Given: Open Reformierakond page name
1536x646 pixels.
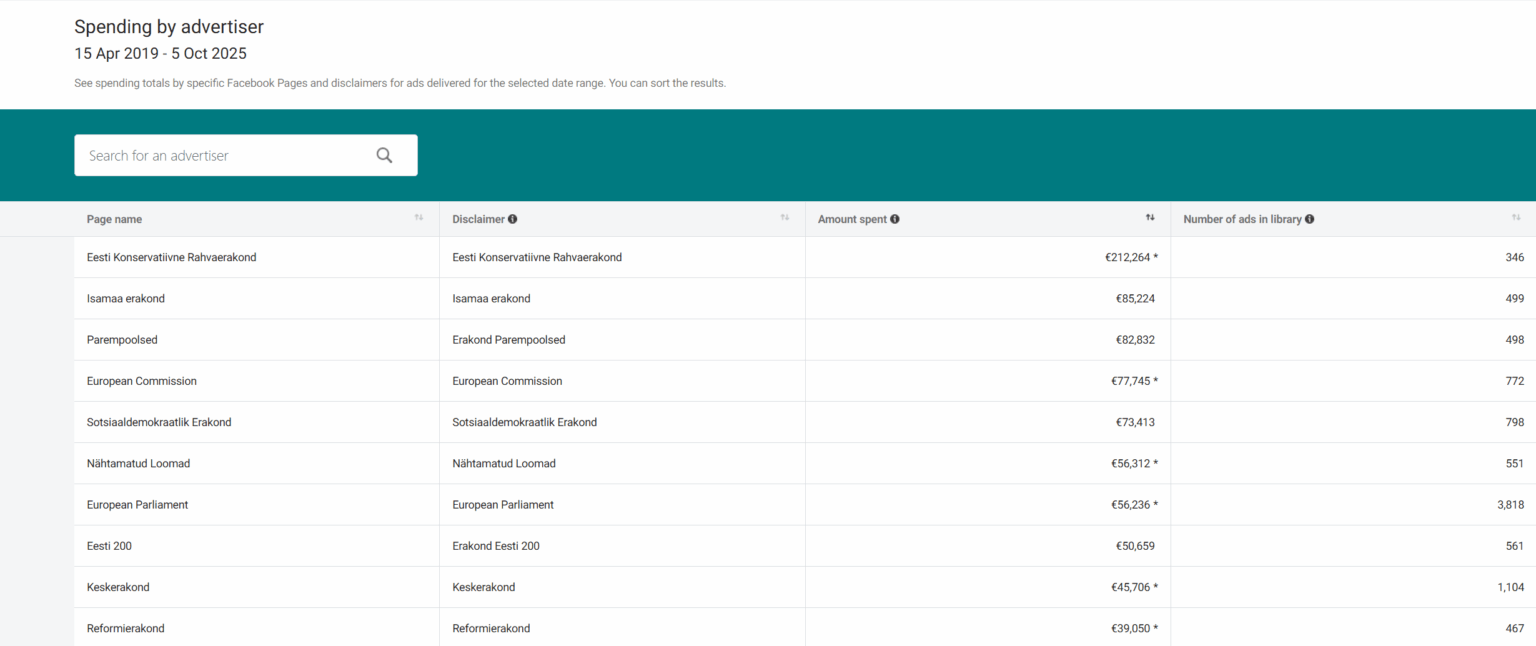Looking at the screenshot, I should [x=126, y=628].
